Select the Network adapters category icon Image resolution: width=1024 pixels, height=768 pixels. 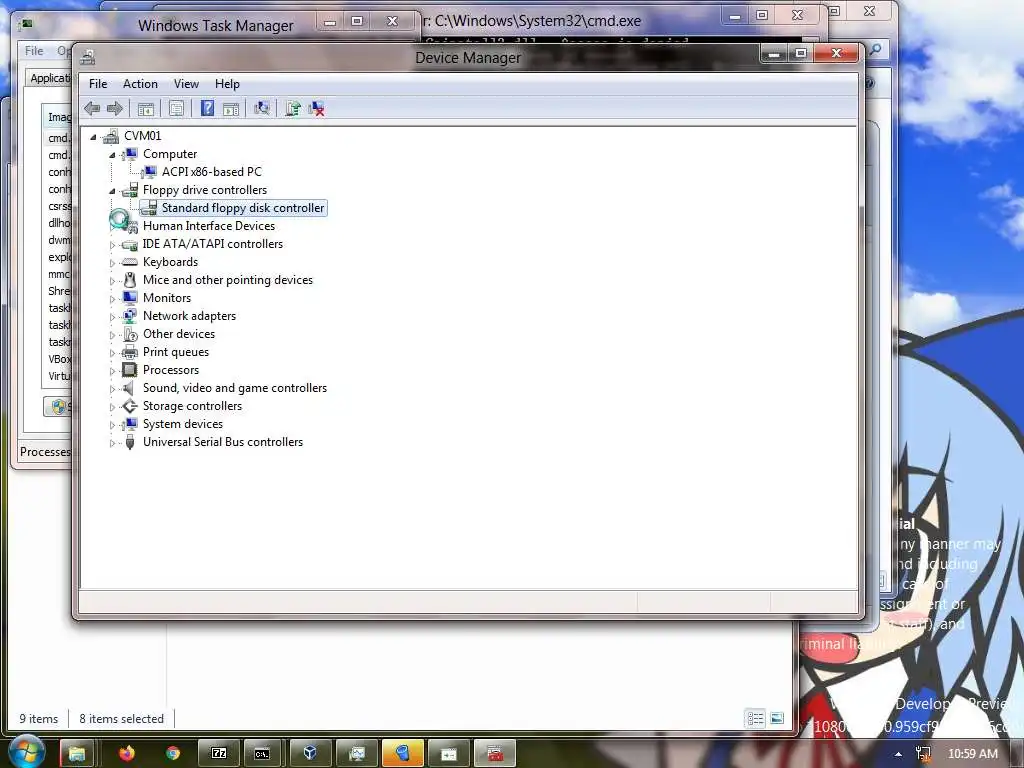[130, 315]
